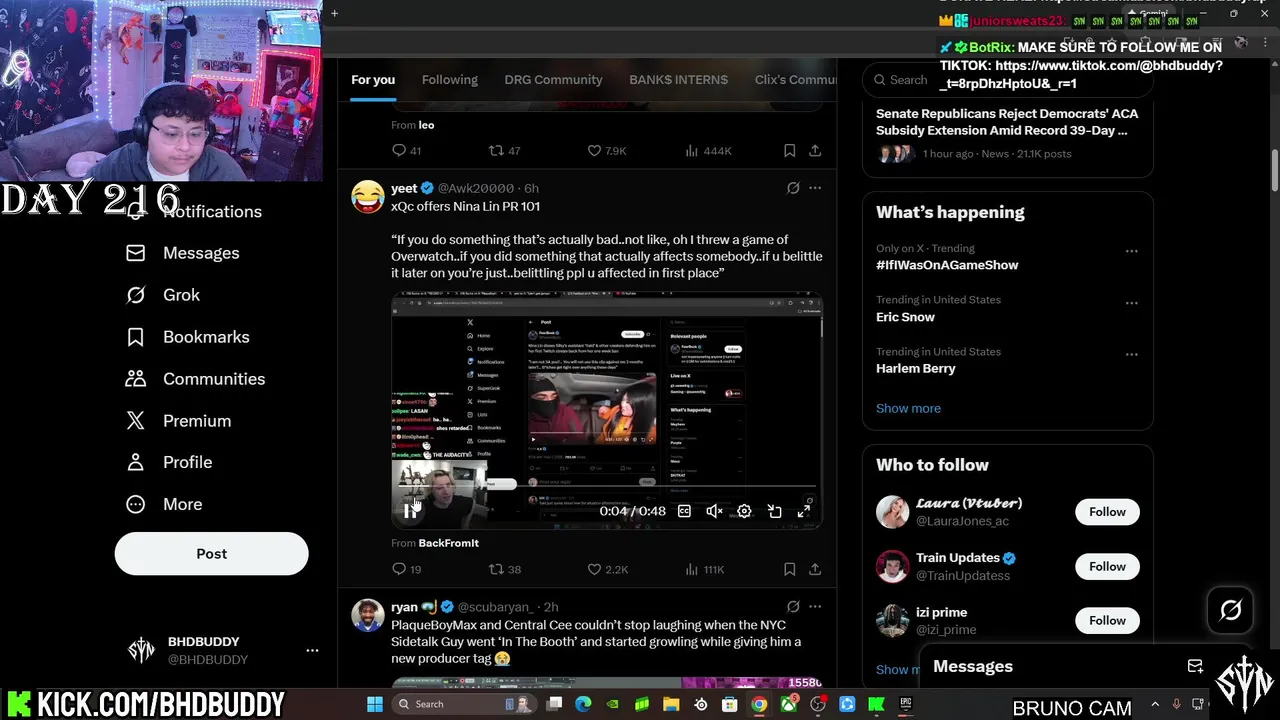Viewport: 1280px width, 720px height.
Task: Open options for Eric Snow trend
Action: pos(1131,303)
